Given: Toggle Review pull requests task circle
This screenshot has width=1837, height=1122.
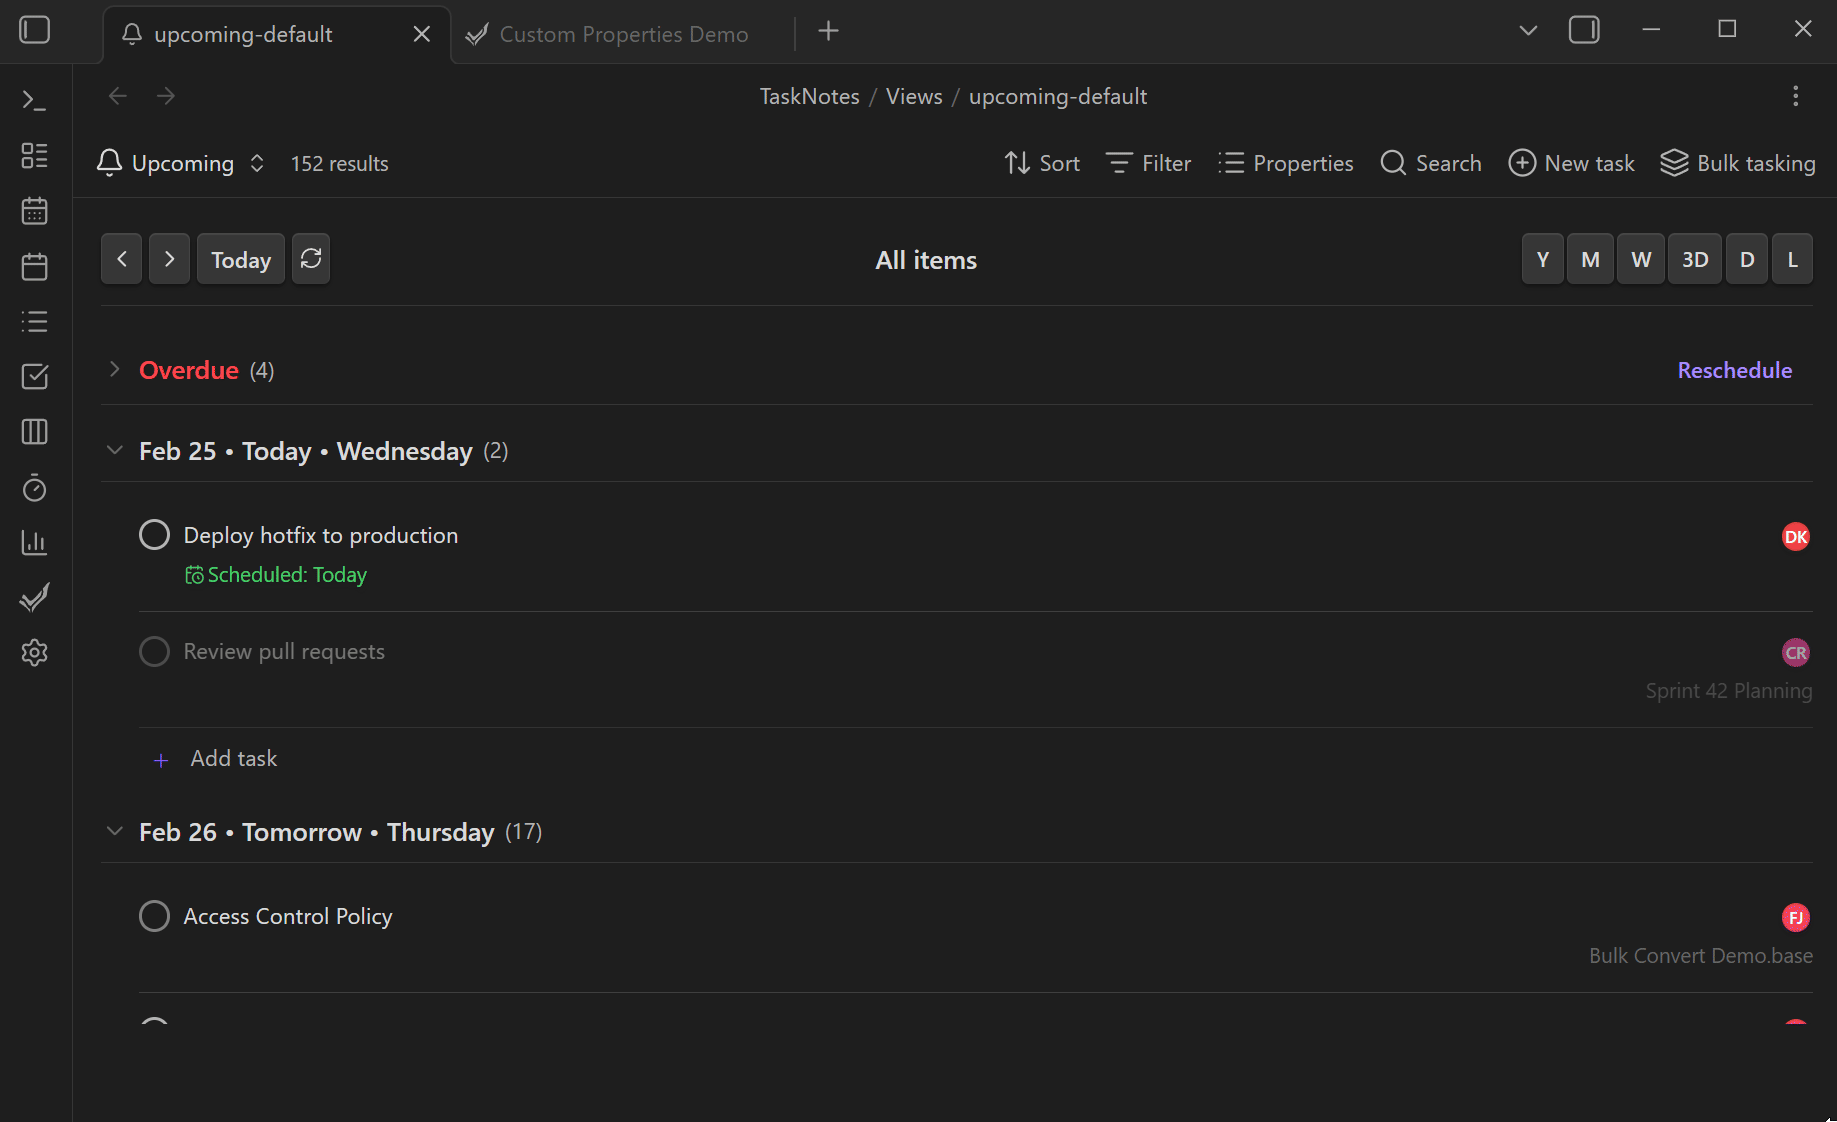Looking at the screenshot, I should [154, 652].
